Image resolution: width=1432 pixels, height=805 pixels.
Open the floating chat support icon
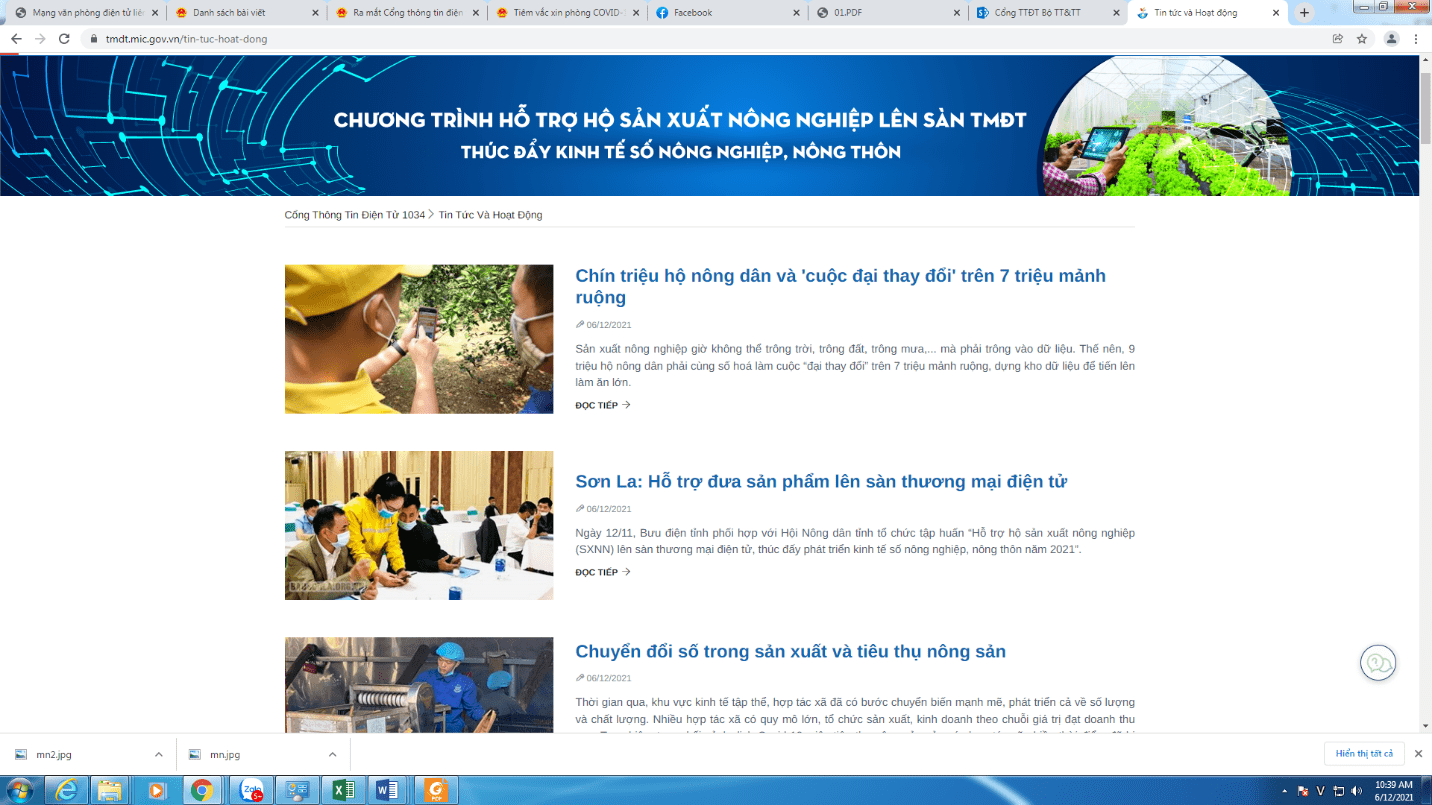(1378, 663)
